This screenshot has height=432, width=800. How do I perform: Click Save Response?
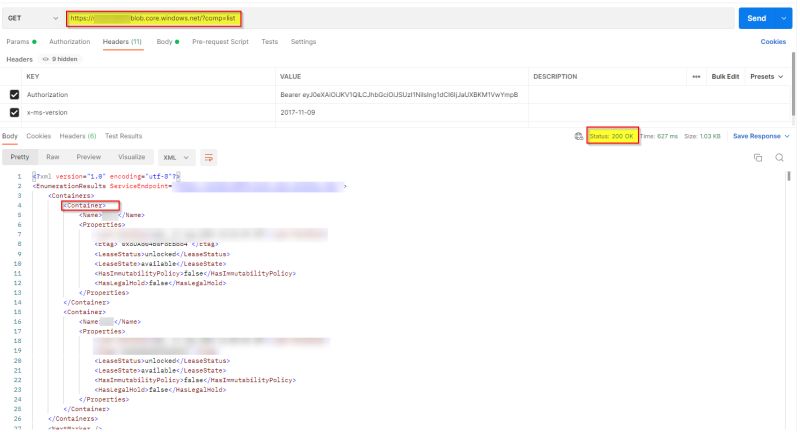pyautogui.click(x=757, y=136)
